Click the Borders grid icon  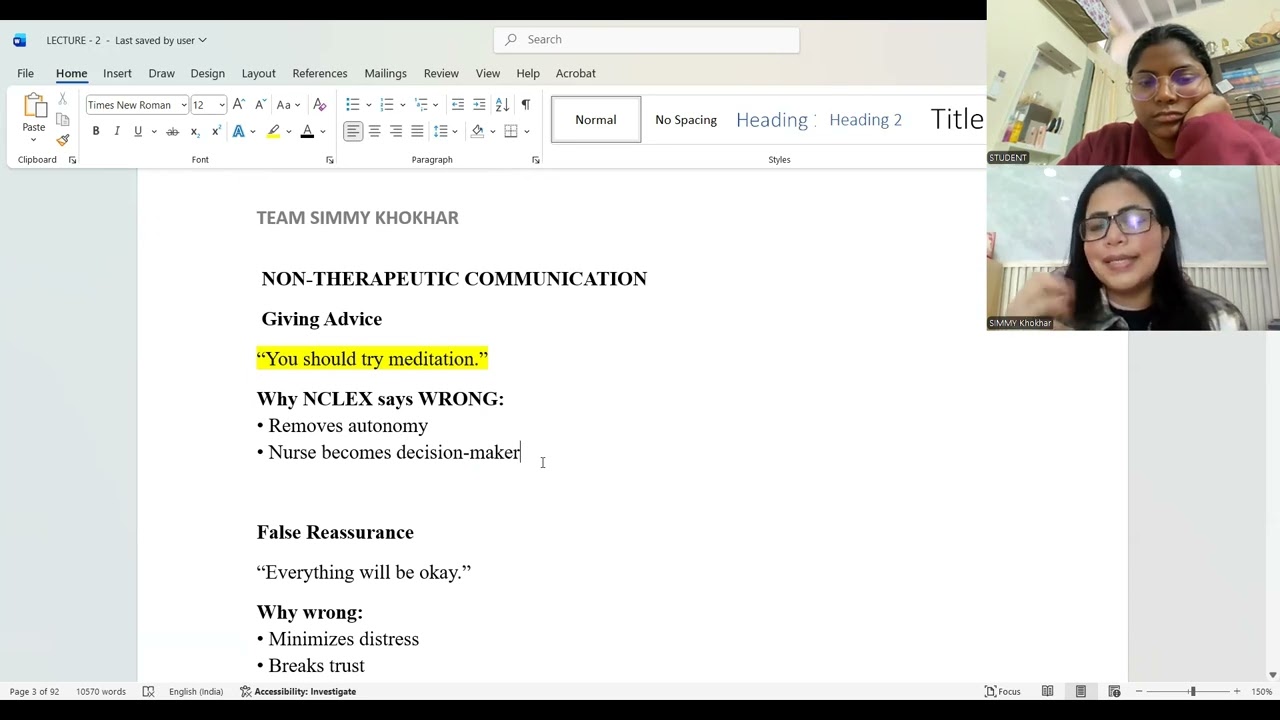511,131
